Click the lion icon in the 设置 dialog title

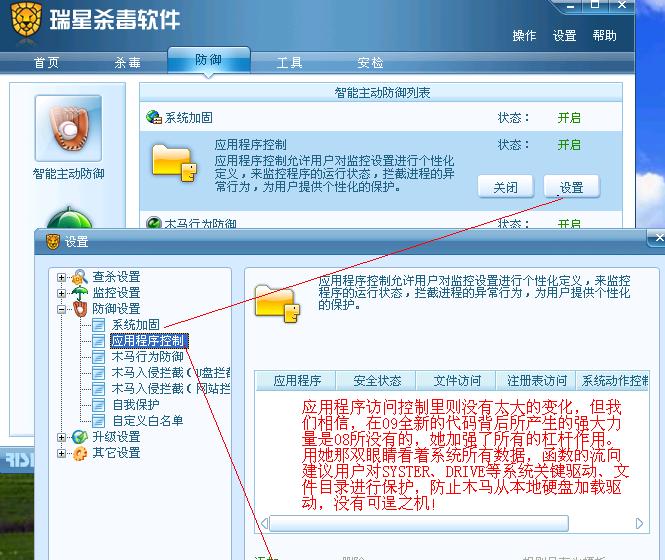[x=53, y=242]
